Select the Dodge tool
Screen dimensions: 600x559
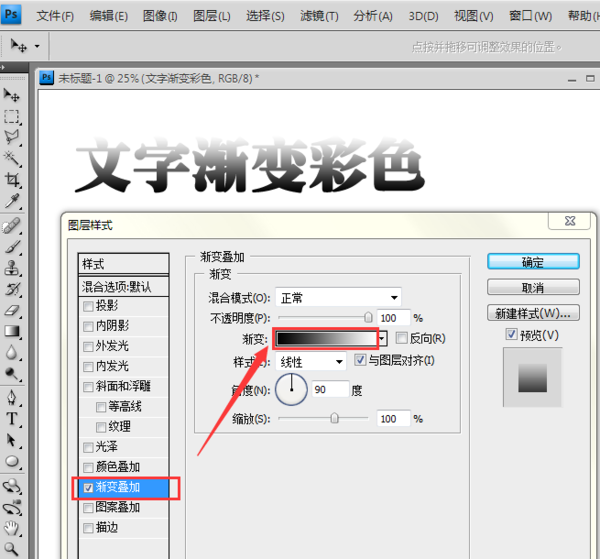coord(11,373)
